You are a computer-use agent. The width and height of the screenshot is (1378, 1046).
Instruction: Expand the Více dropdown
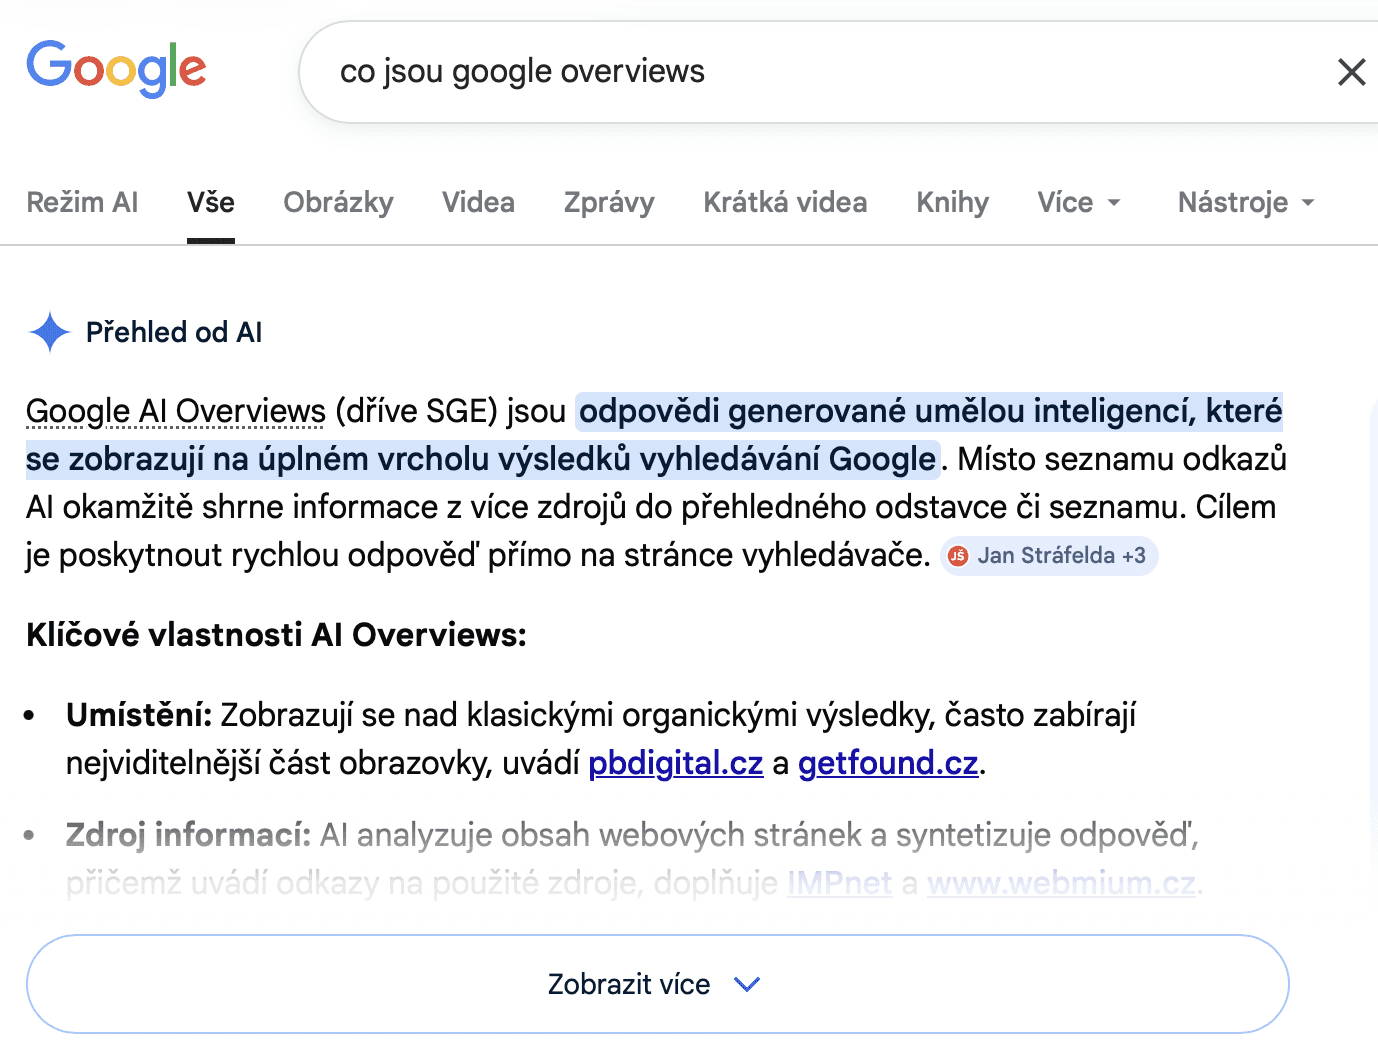click(x=1079, y=202)
